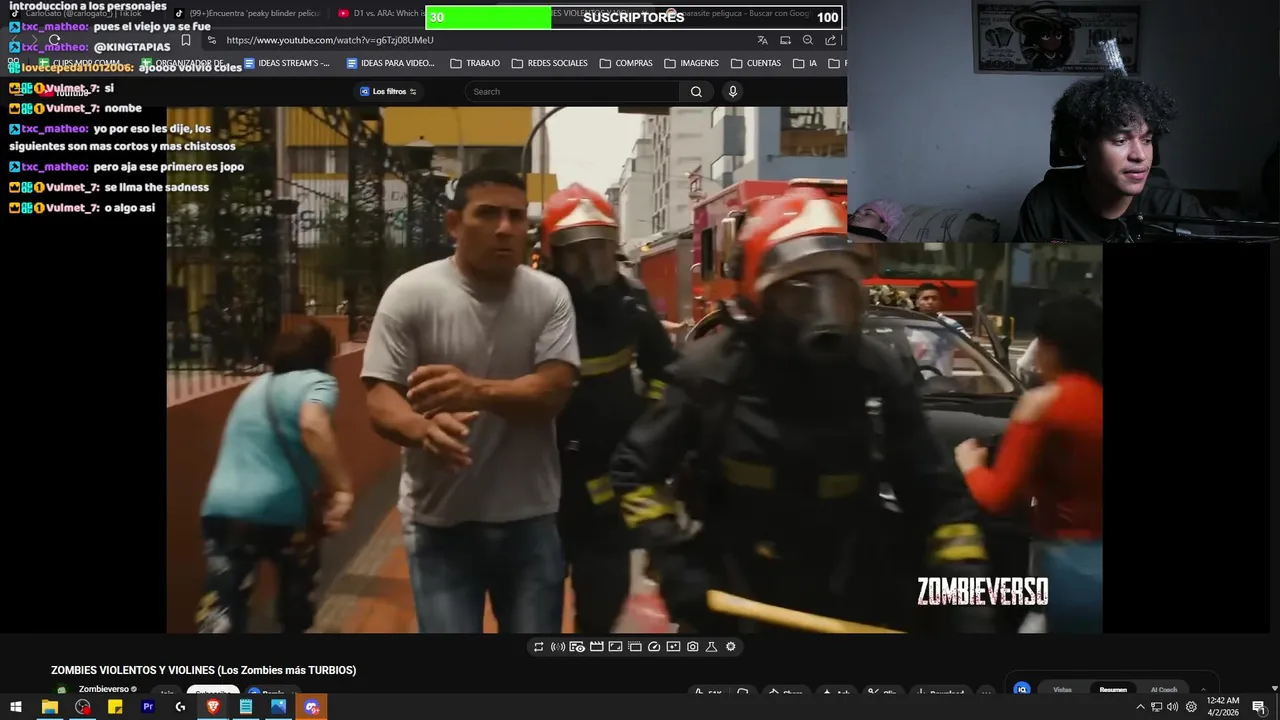Click the eye visibility icon in video toolbar
This screenshot has width=1280, height=720.
(x=577, y=647)
